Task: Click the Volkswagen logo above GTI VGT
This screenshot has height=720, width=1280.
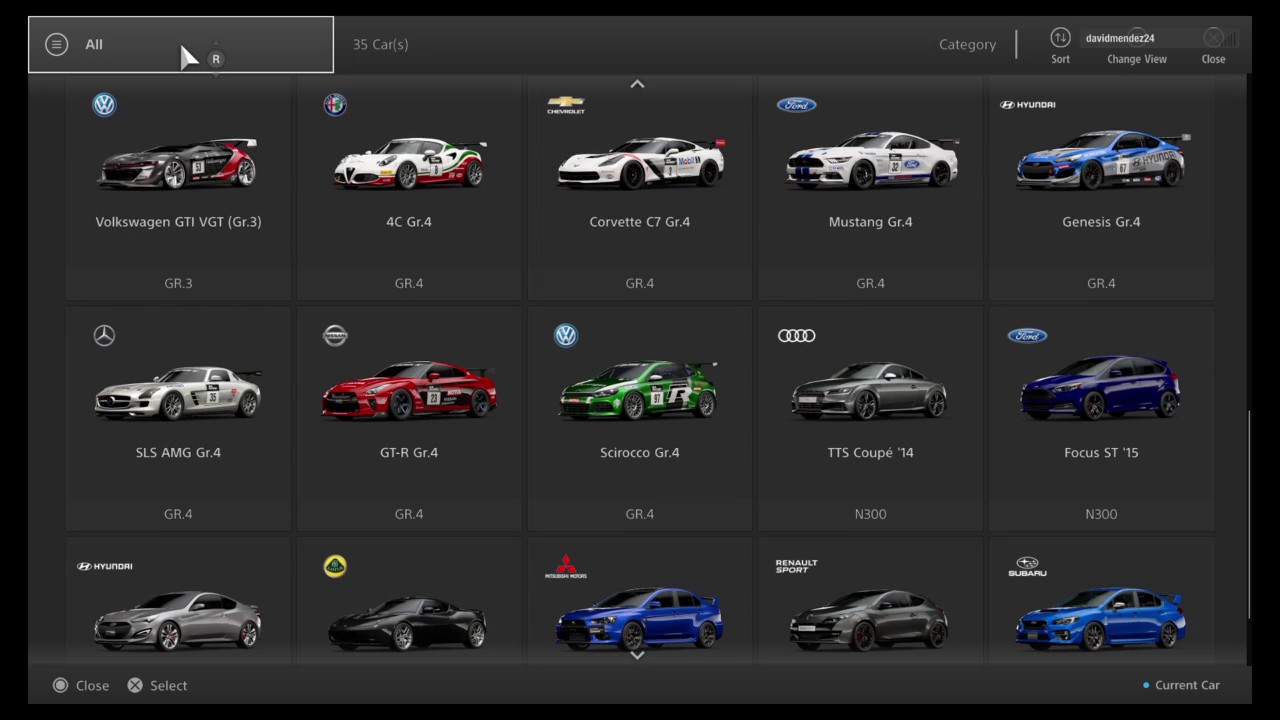Action: click(104, 105)
